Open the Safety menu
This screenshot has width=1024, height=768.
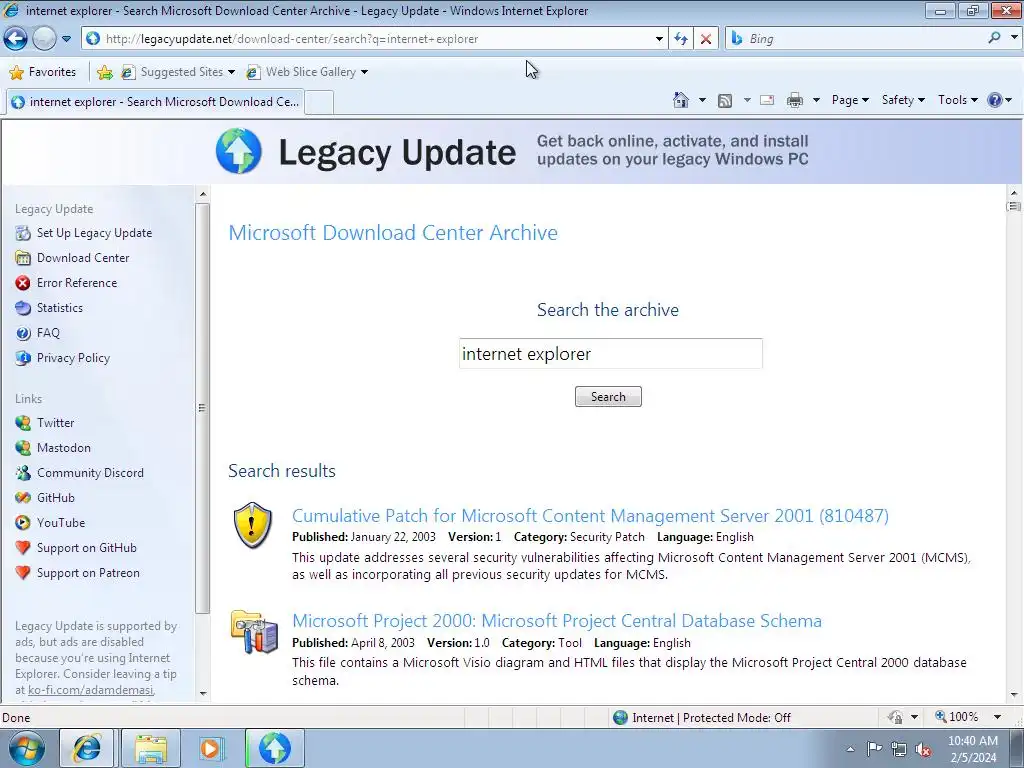(x=903, y=100)
